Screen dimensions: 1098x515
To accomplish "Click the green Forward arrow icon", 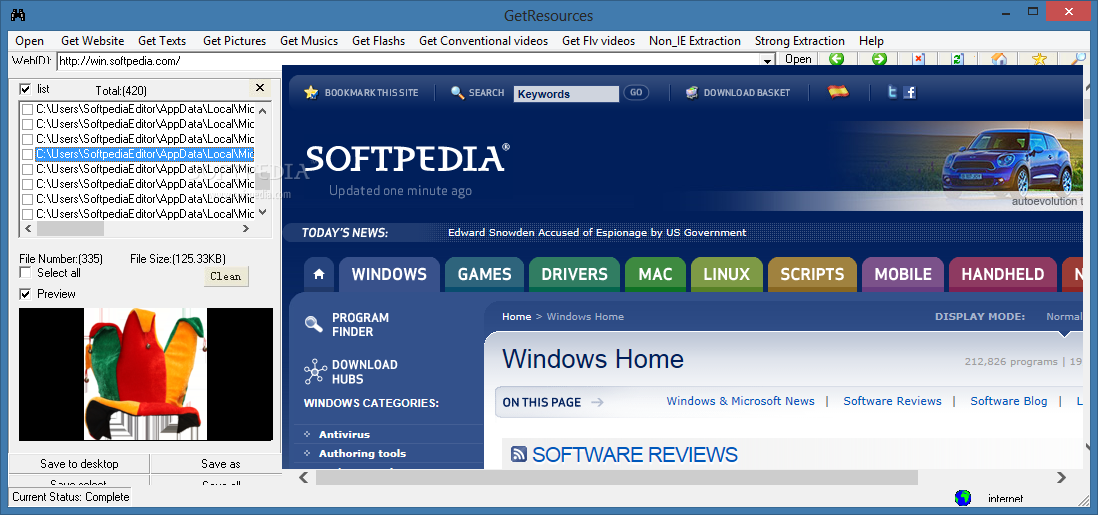I will tap(880, 60).
